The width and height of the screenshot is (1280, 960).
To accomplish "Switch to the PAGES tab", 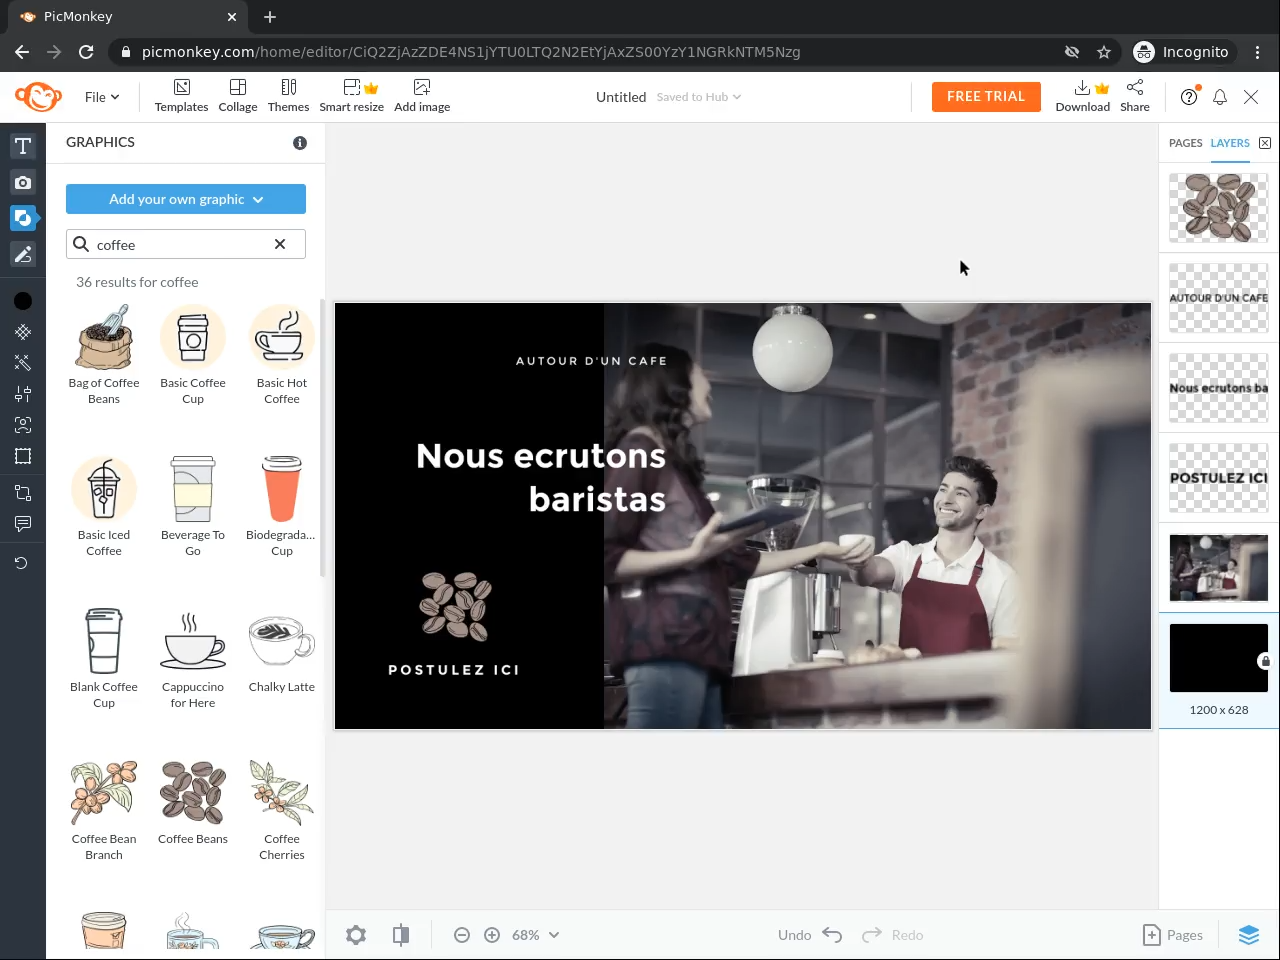I will pos(1186,143).
